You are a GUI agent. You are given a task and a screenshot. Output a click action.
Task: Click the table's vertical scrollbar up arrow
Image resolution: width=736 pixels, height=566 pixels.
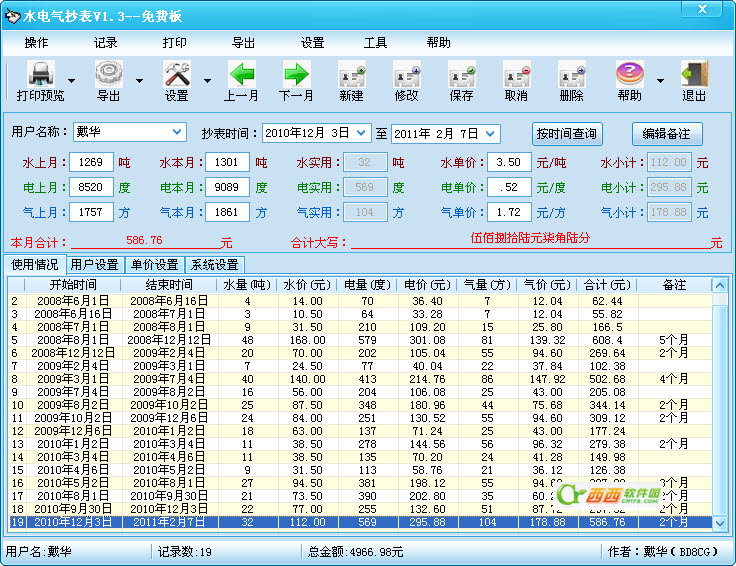719,284
